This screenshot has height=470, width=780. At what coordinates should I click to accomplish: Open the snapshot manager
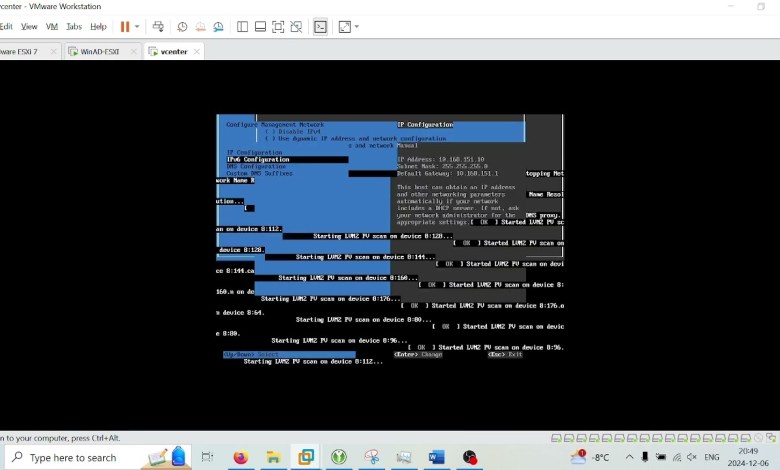click(218, 27)
